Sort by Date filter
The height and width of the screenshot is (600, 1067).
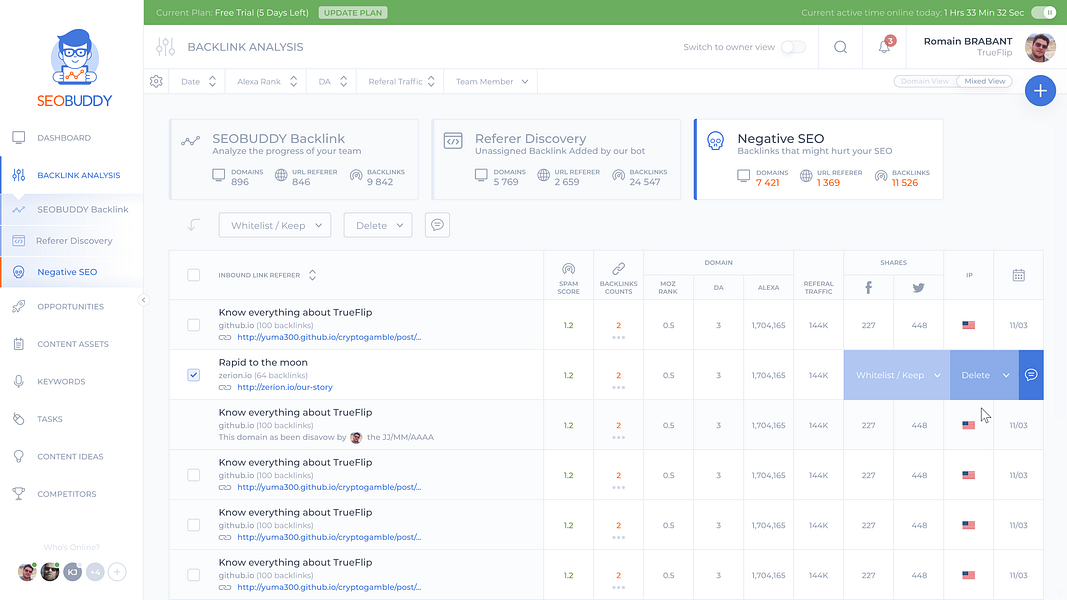pos(198,81)
